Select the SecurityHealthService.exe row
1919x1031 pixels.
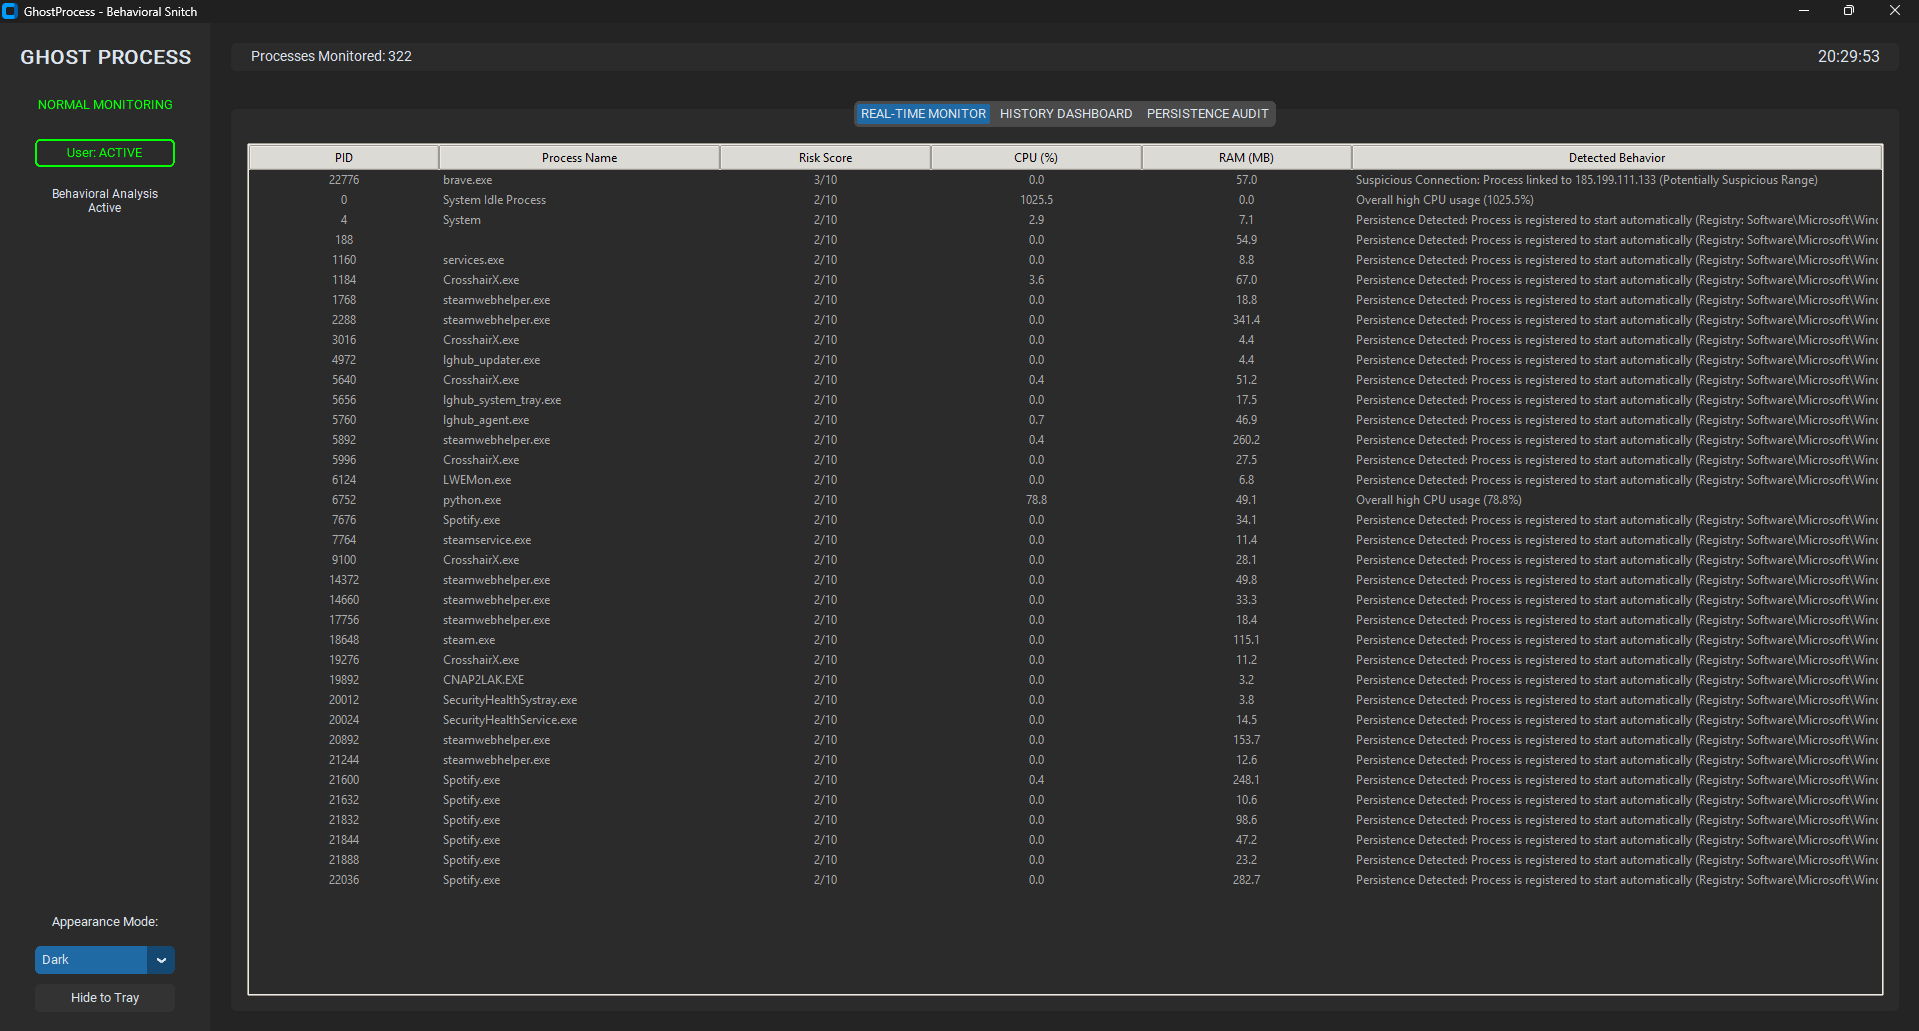(x=510, y=720)
